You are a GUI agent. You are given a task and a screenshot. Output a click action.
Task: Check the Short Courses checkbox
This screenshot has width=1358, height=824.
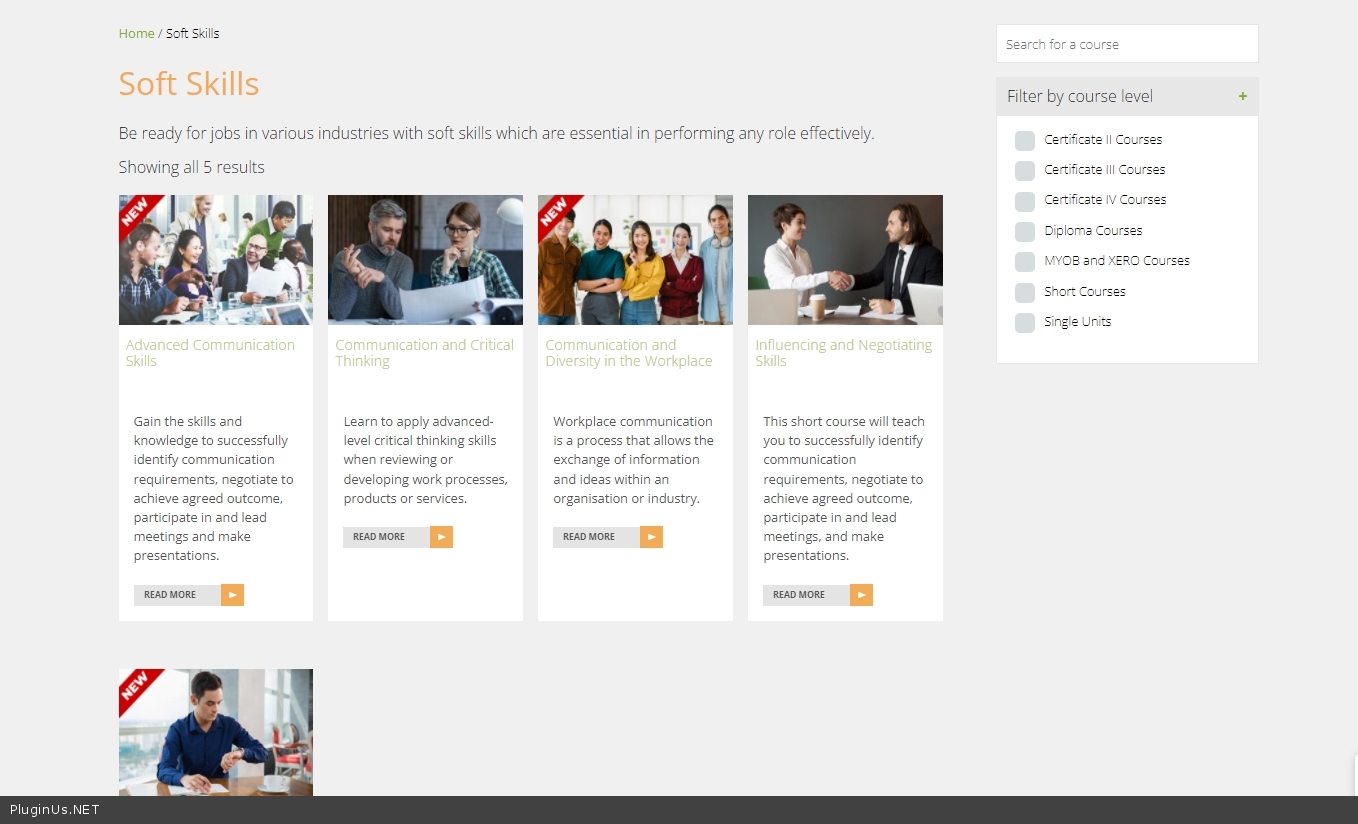click(1025, 292)
